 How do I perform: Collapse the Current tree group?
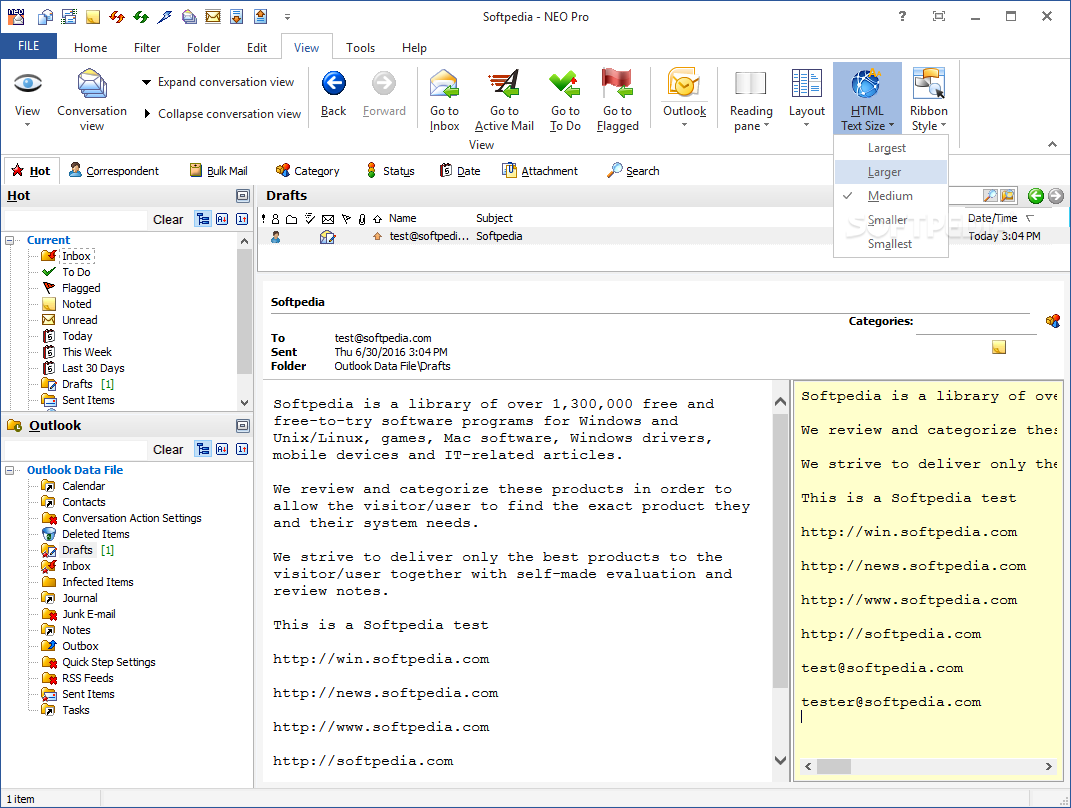(x=10, y=240)
